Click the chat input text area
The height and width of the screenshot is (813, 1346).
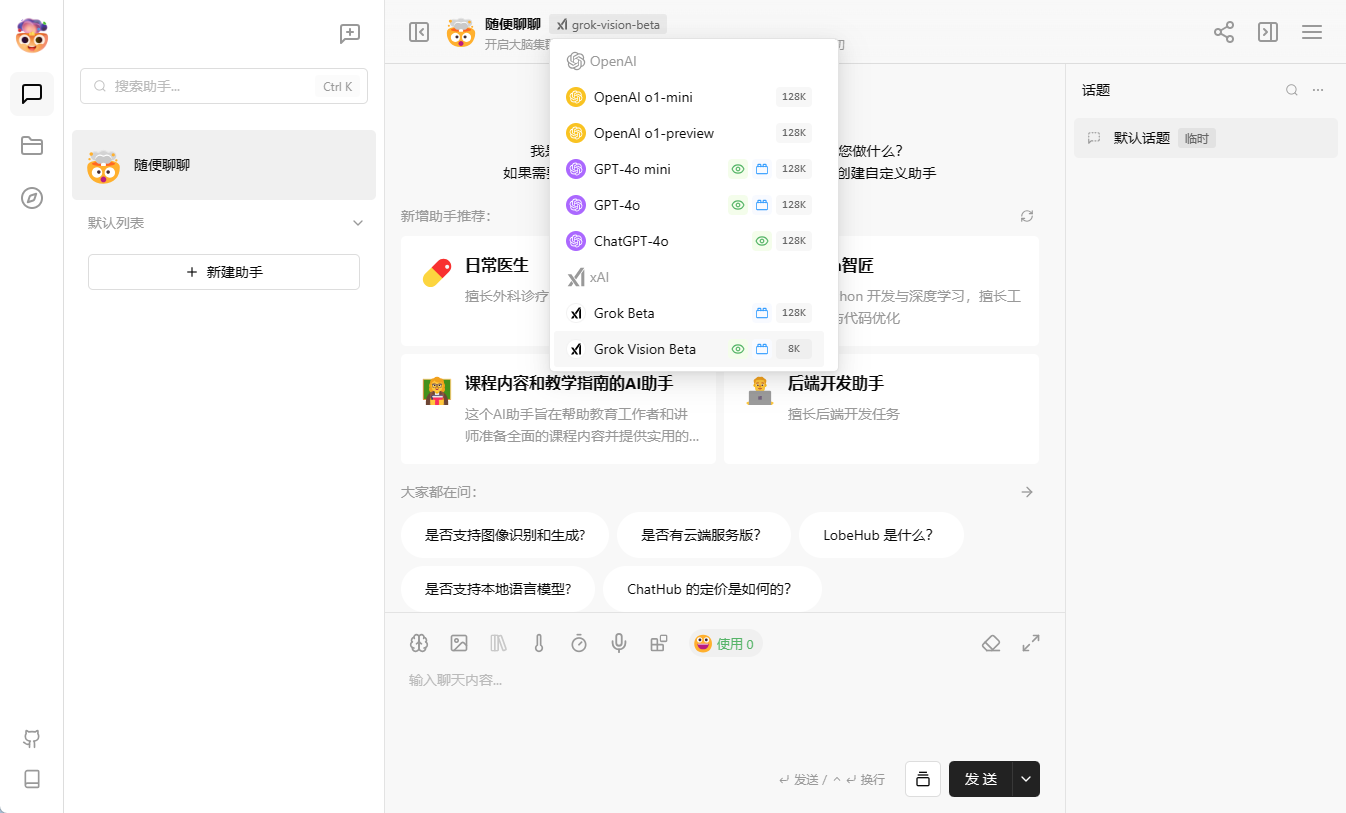click(724, 710)
